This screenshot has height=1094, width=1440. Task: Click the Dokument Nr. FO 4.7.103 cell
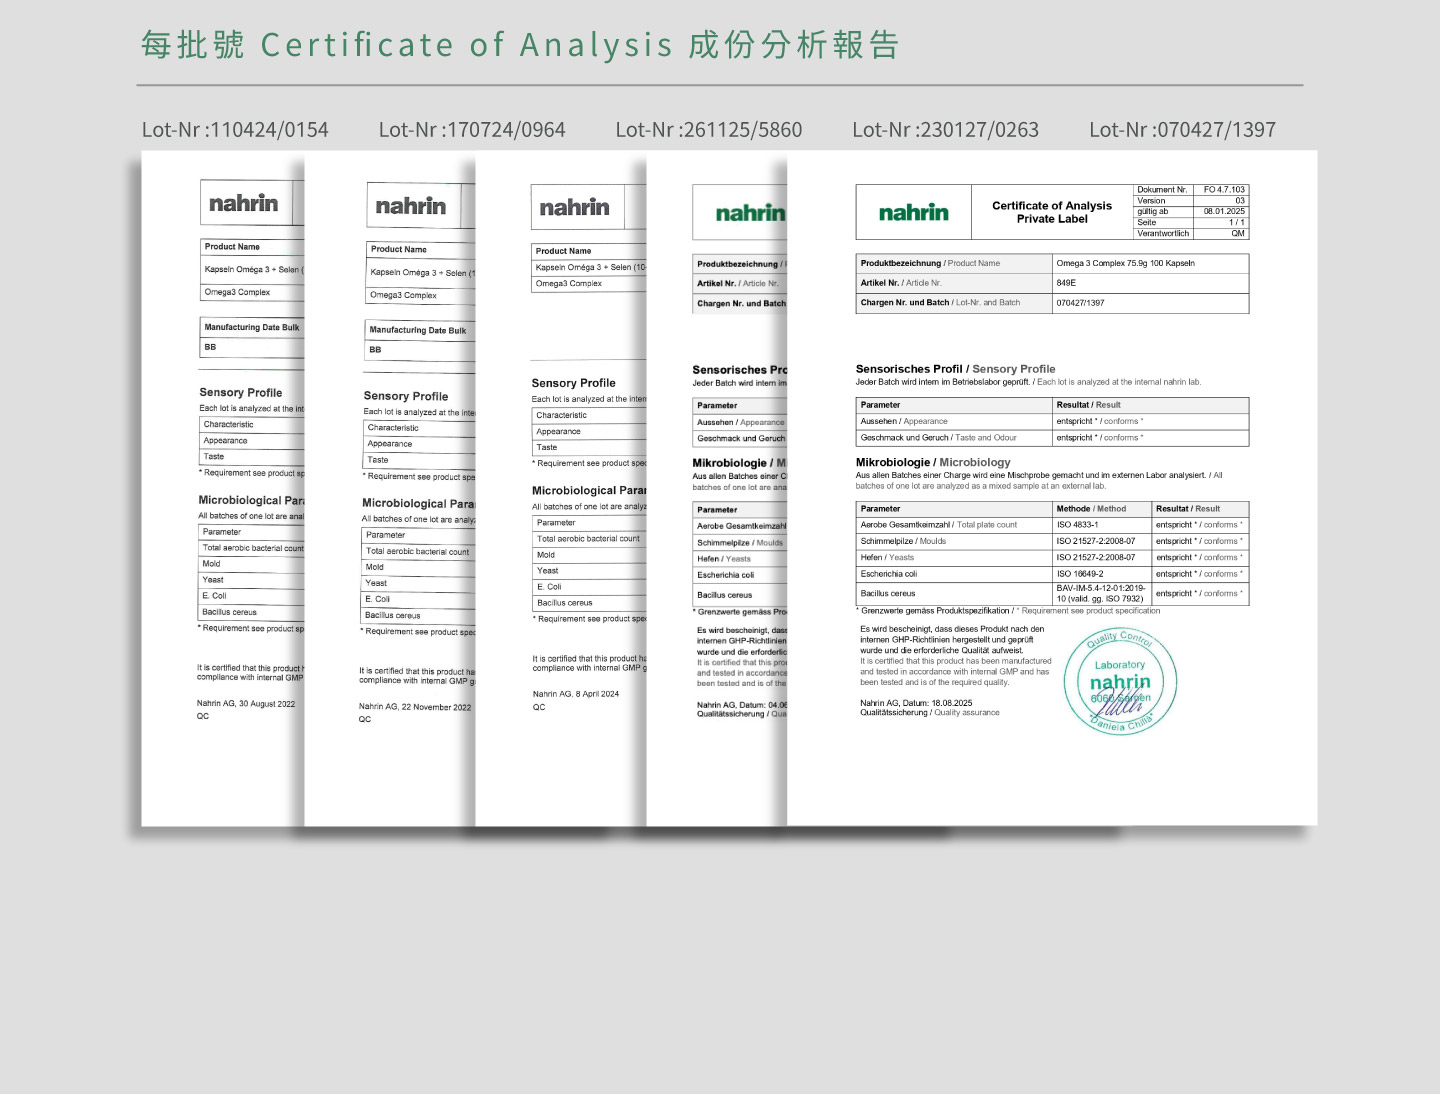1191,190
